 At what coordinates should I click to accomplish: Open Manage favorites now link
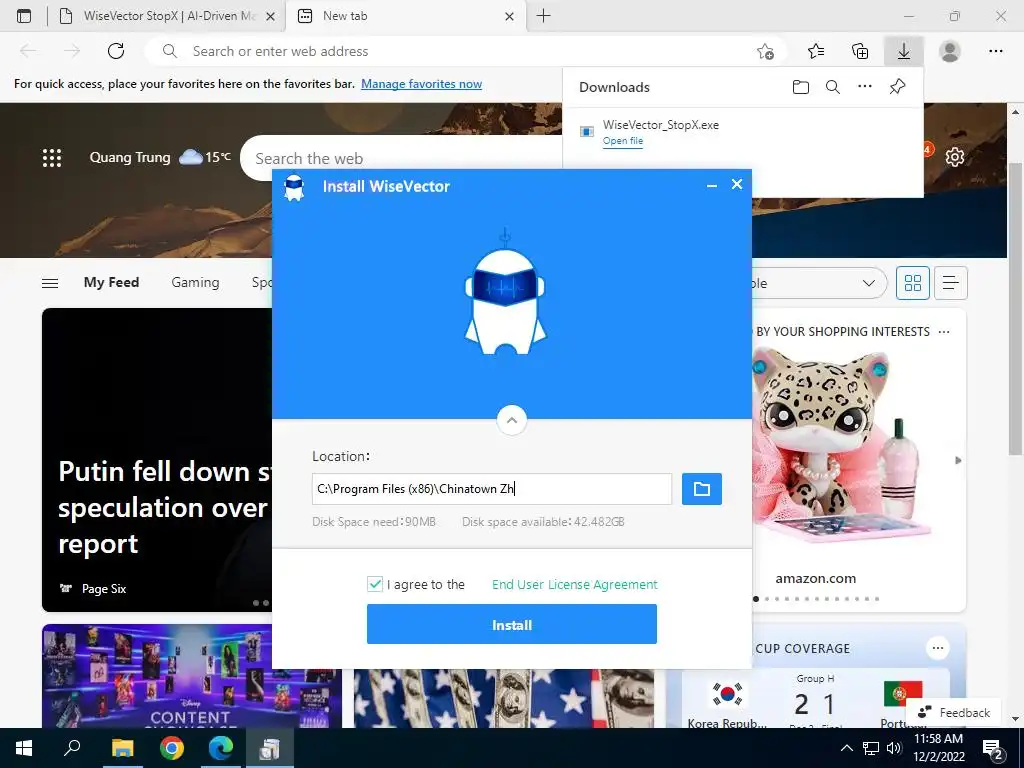421,84
